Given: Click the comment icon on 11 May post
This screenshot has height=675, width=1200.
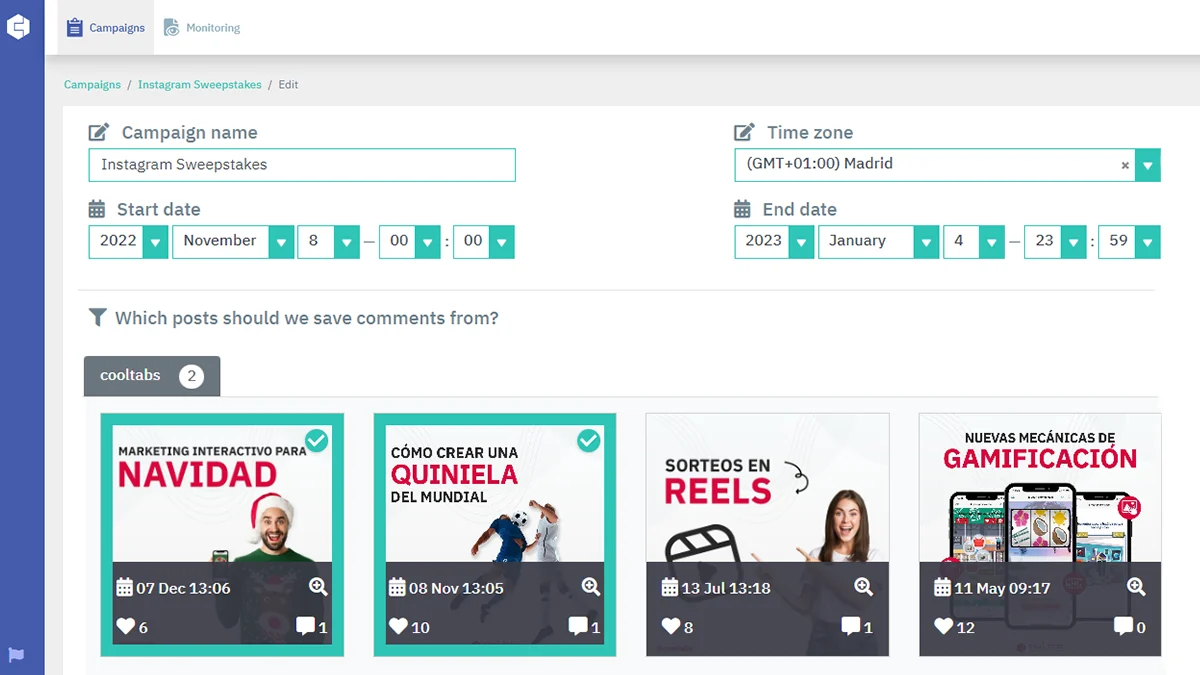Looking at the screenshot, I should click(1124, 626).
